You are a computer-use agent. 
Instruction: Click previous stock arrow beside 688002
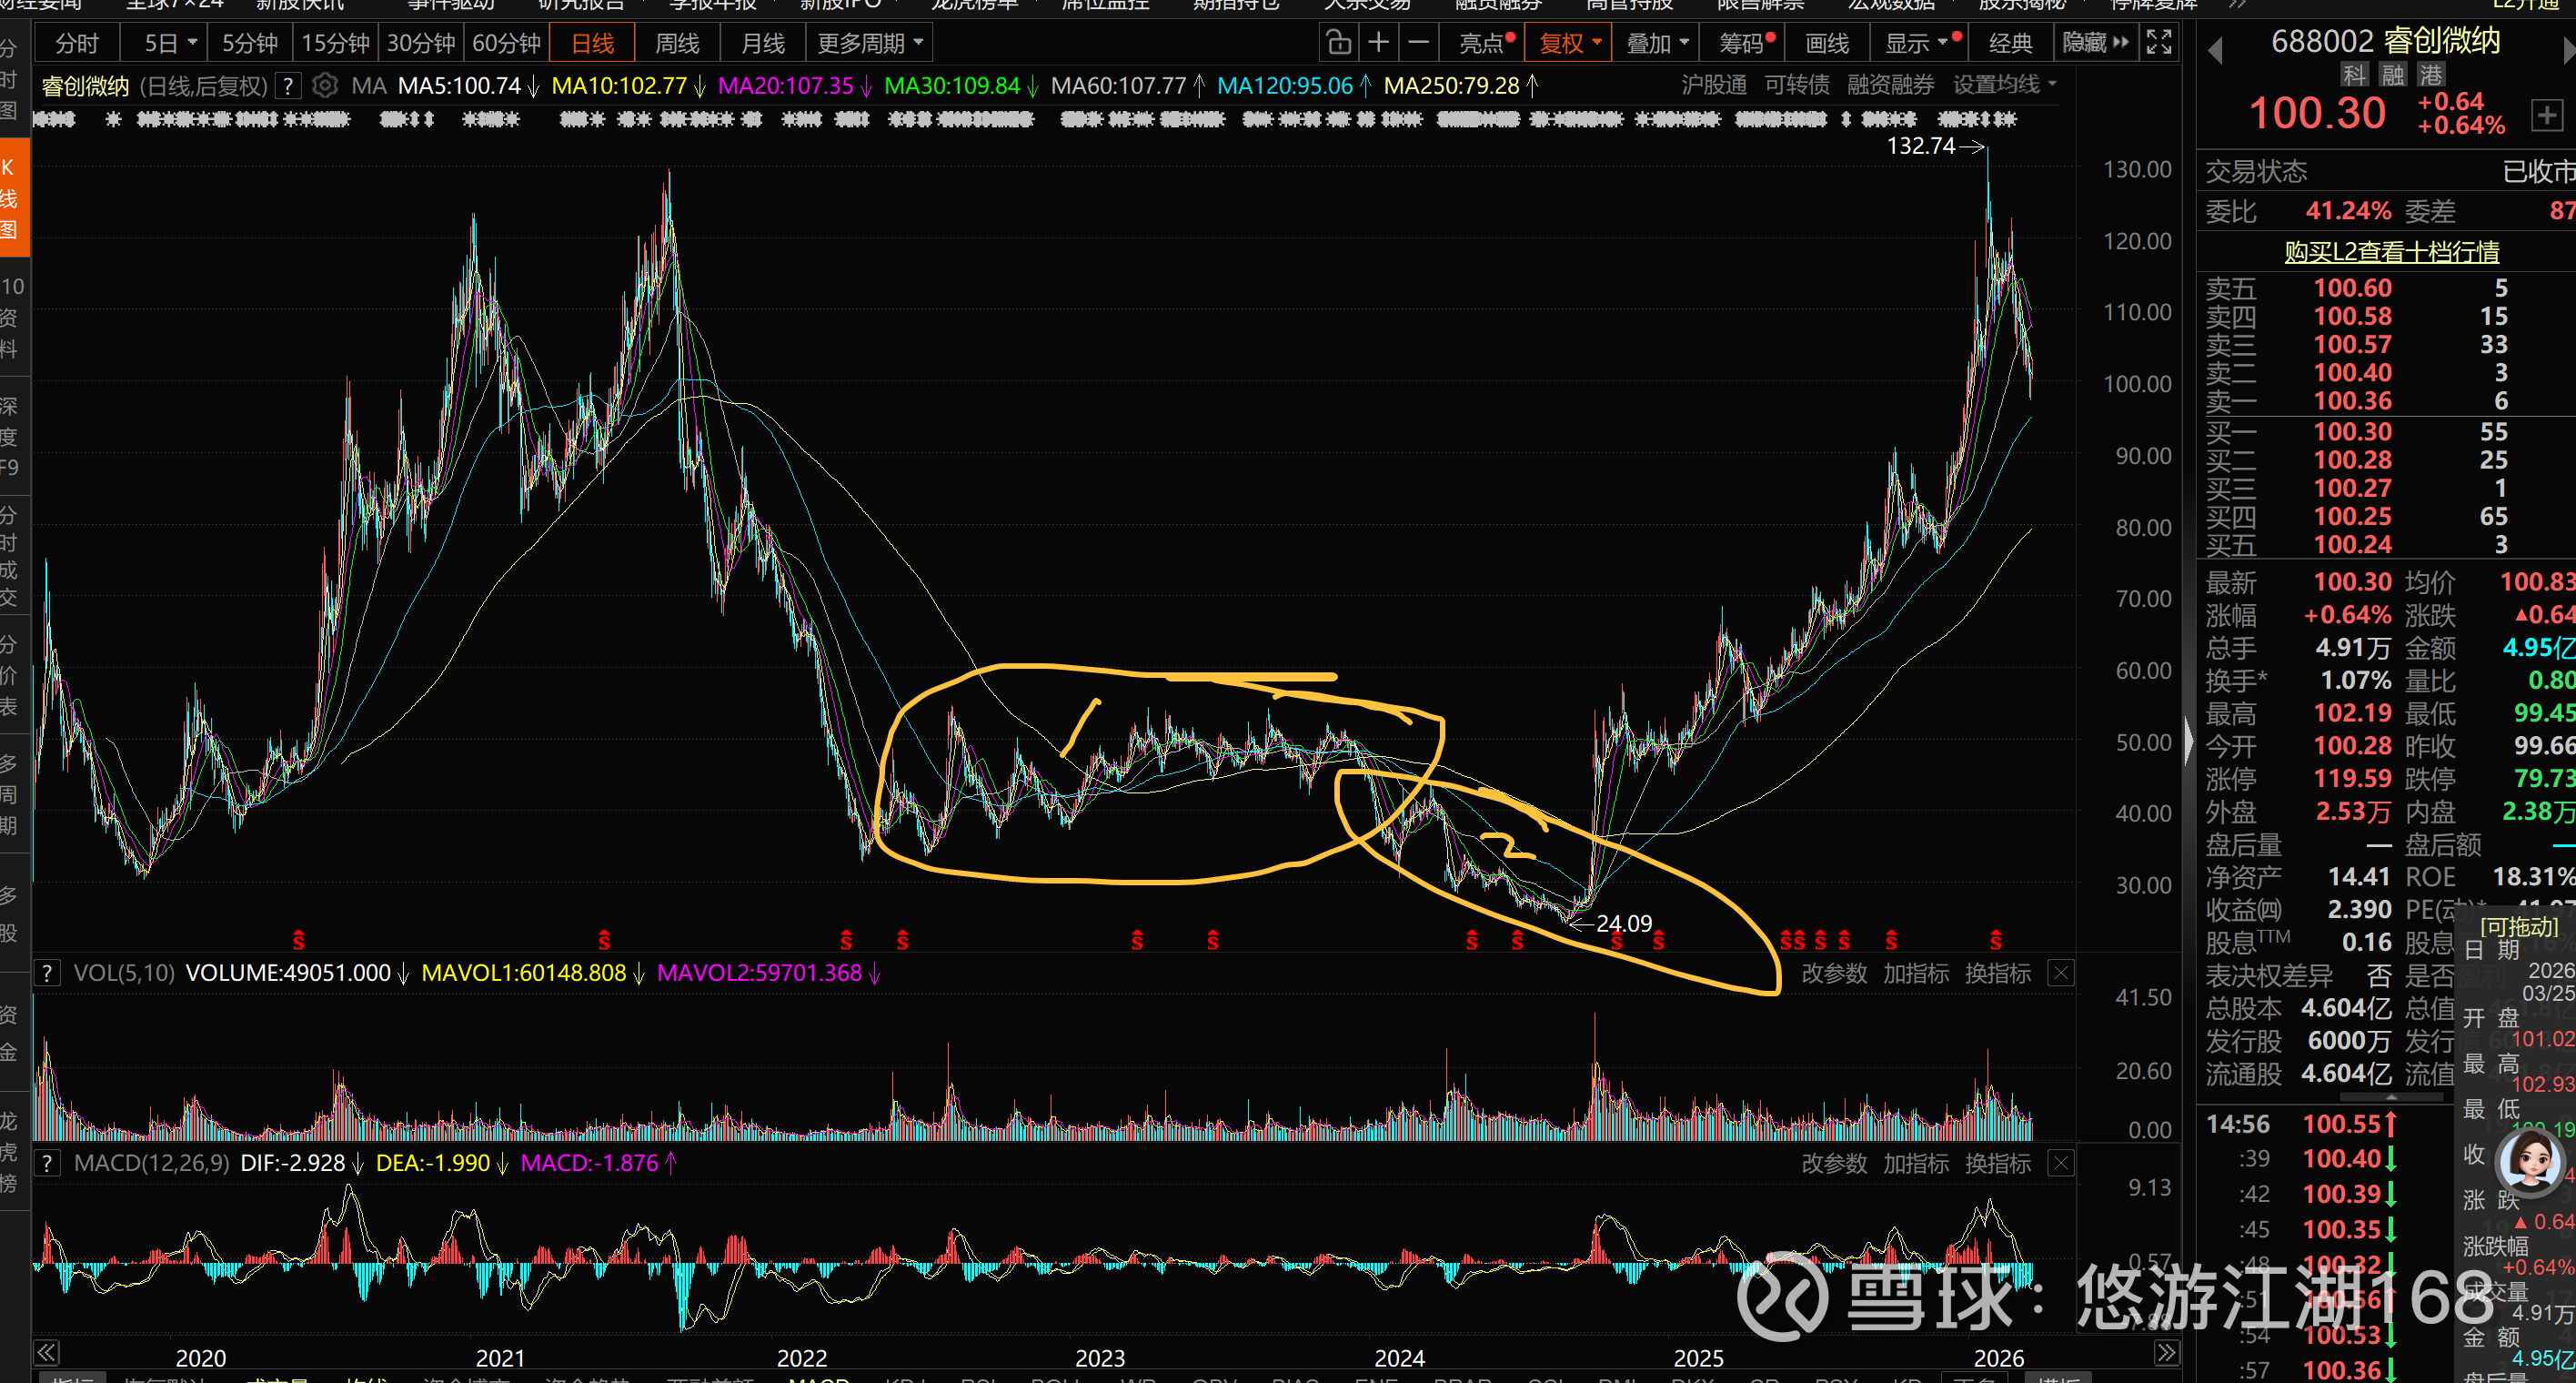click(x=2214, y=50)
